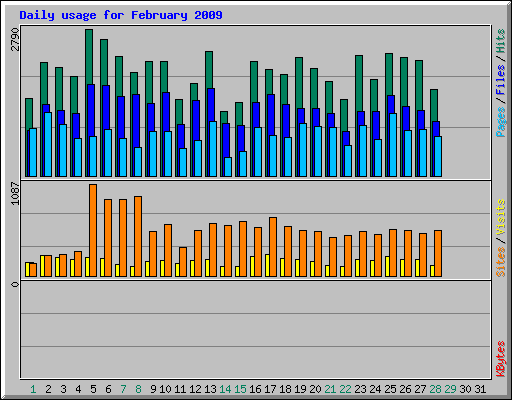The height and width of the screenshot is (400, 512).
Task: Select the cyan Pages bar for day 25
Action: (393, 145)
